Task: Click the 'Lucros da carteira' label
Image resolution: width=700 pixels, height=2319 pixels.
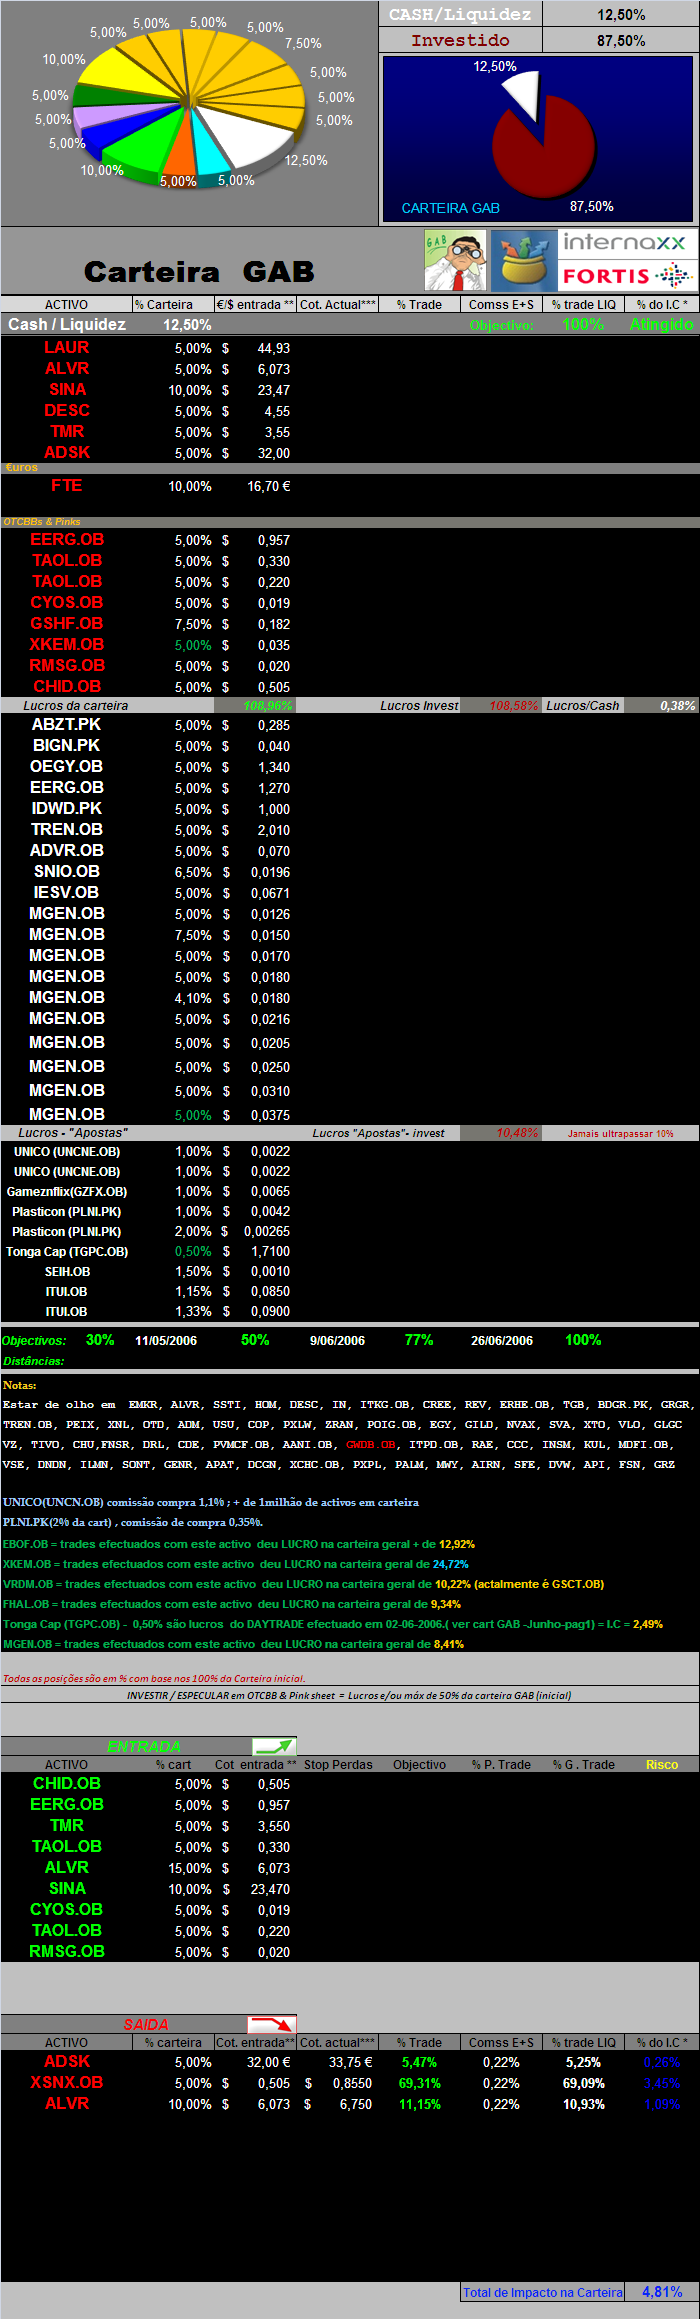Action: tap(76, 705)
